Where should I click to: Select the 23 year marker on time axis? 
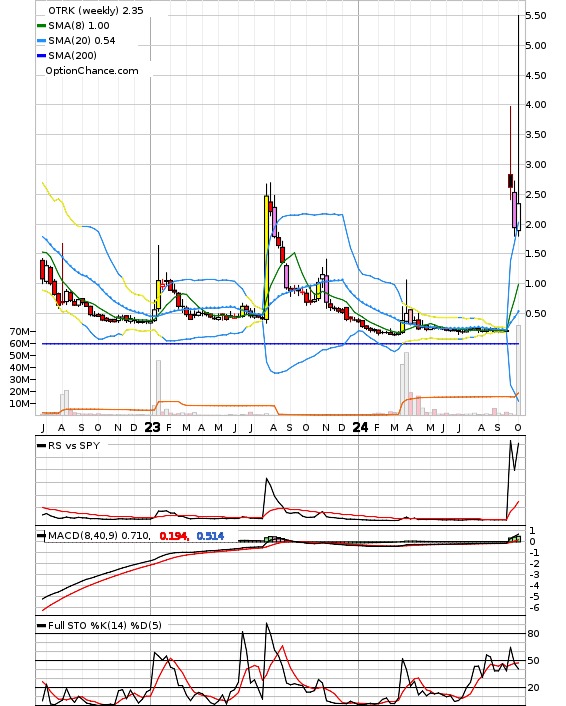click(152, 427)
